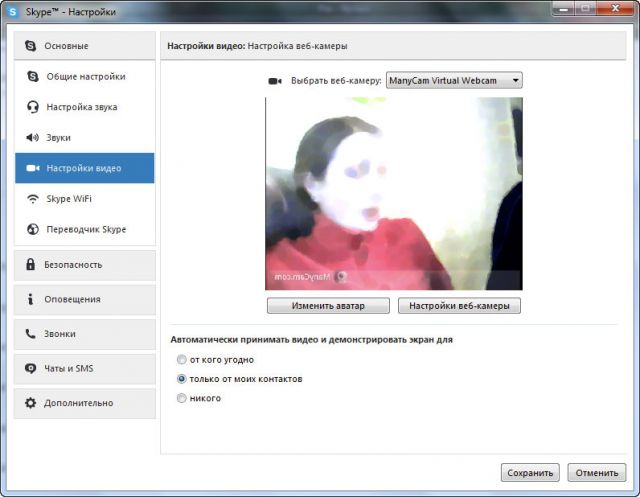Click the camera icon beside Выбрать веб-камеру

pyautogui.click(x=275, y=81)
